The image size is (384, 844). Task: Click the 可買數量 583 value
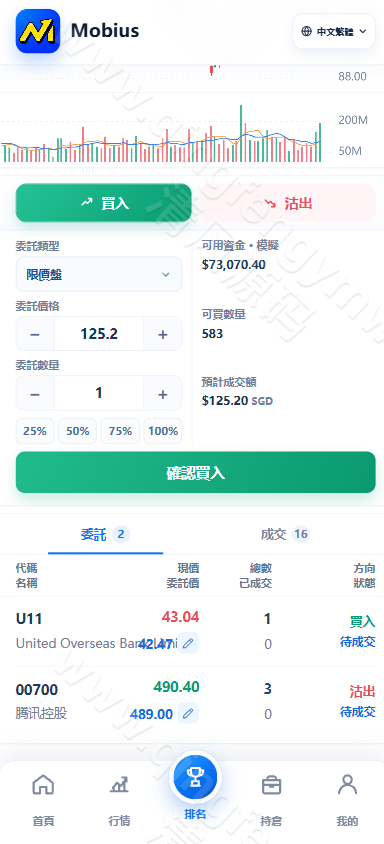point(212,334)
